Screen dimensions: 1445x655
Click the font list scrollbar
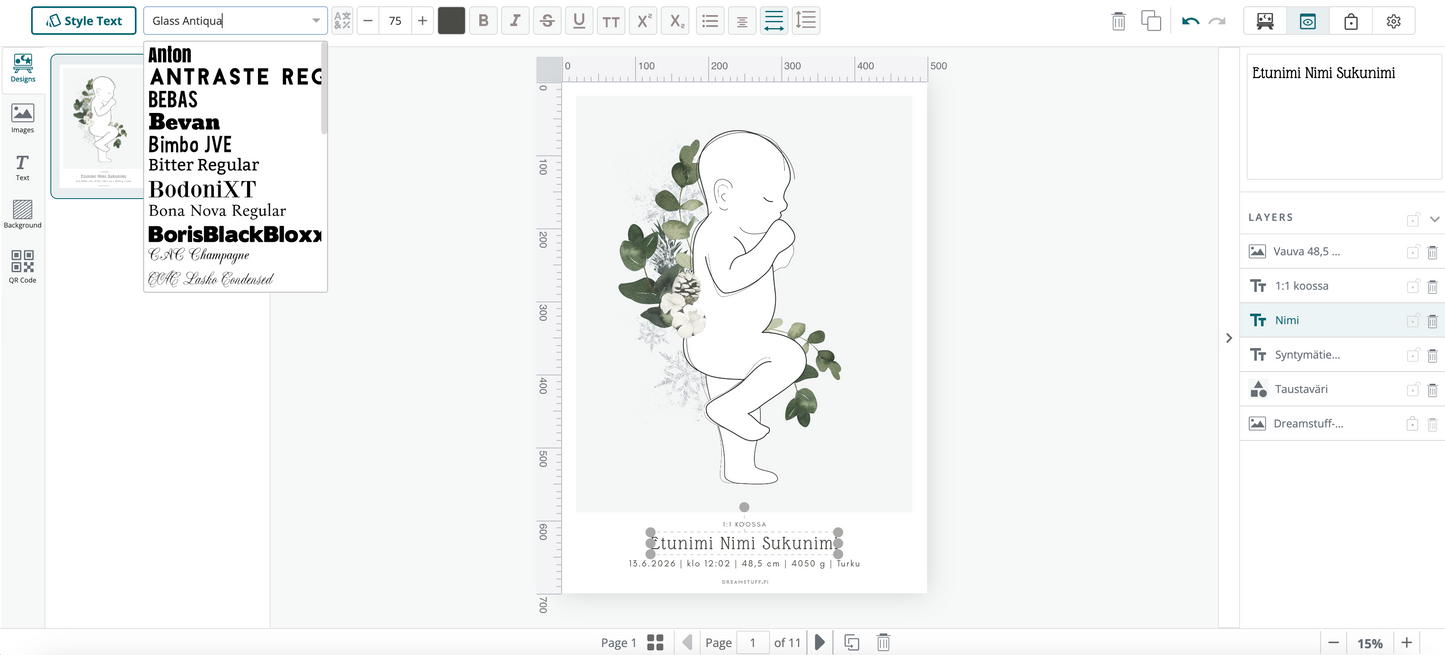(324, 90)
